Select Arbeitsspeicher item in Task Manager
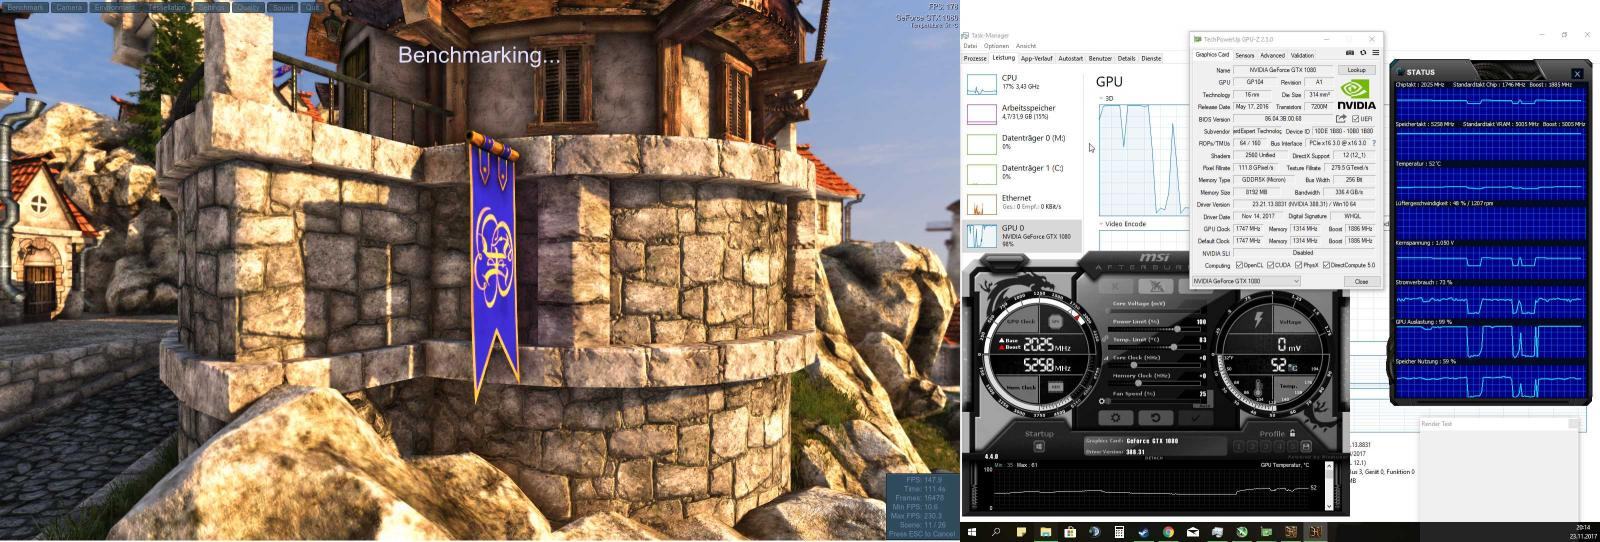This screenshot has width=1600, height=542. click(x=1022, y=112)
